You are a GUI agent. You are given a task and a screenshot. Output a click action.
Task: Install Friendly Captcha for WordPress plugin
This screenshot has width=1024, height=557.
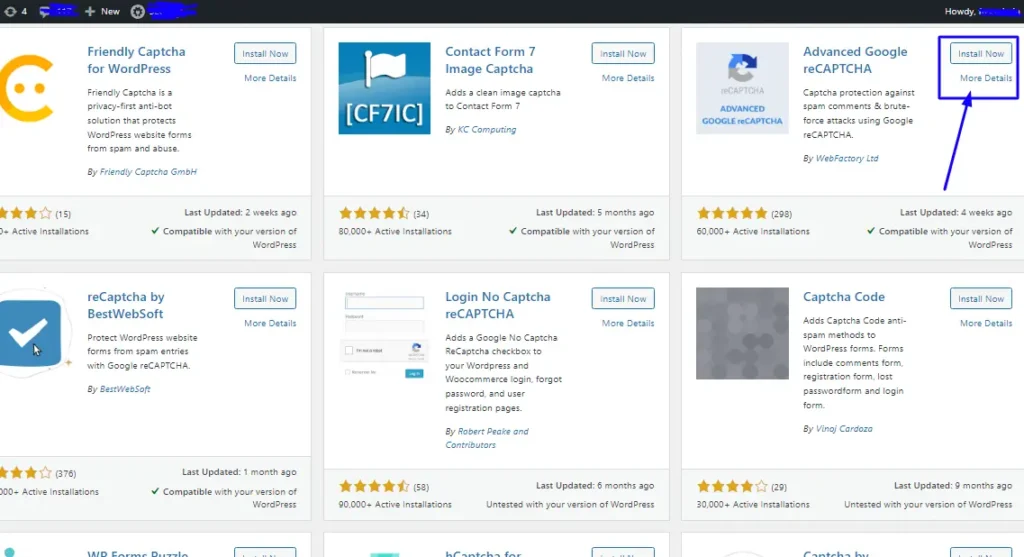[x=265, y=54]
